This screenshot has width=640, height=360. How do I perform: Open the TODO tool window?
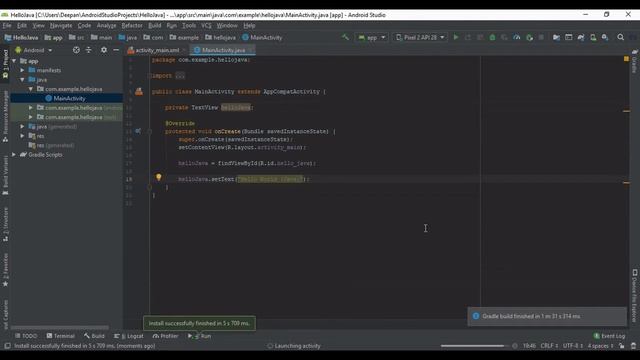click(x=26, y=336)
